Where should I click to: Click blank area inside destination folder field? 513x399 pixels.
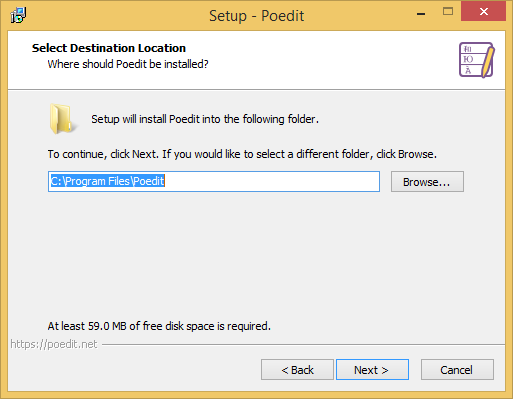(272, 182)
